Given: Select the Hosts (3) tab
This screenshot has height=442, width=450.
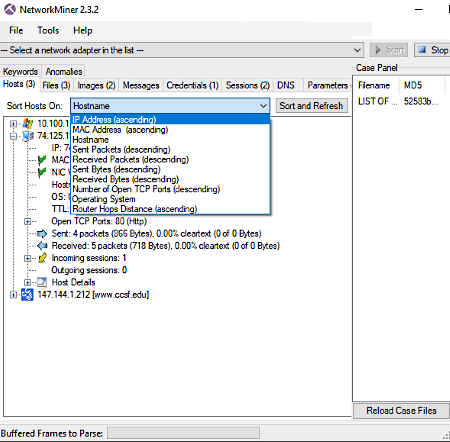Looking at the screenshot, I should [x=19, y=84].
